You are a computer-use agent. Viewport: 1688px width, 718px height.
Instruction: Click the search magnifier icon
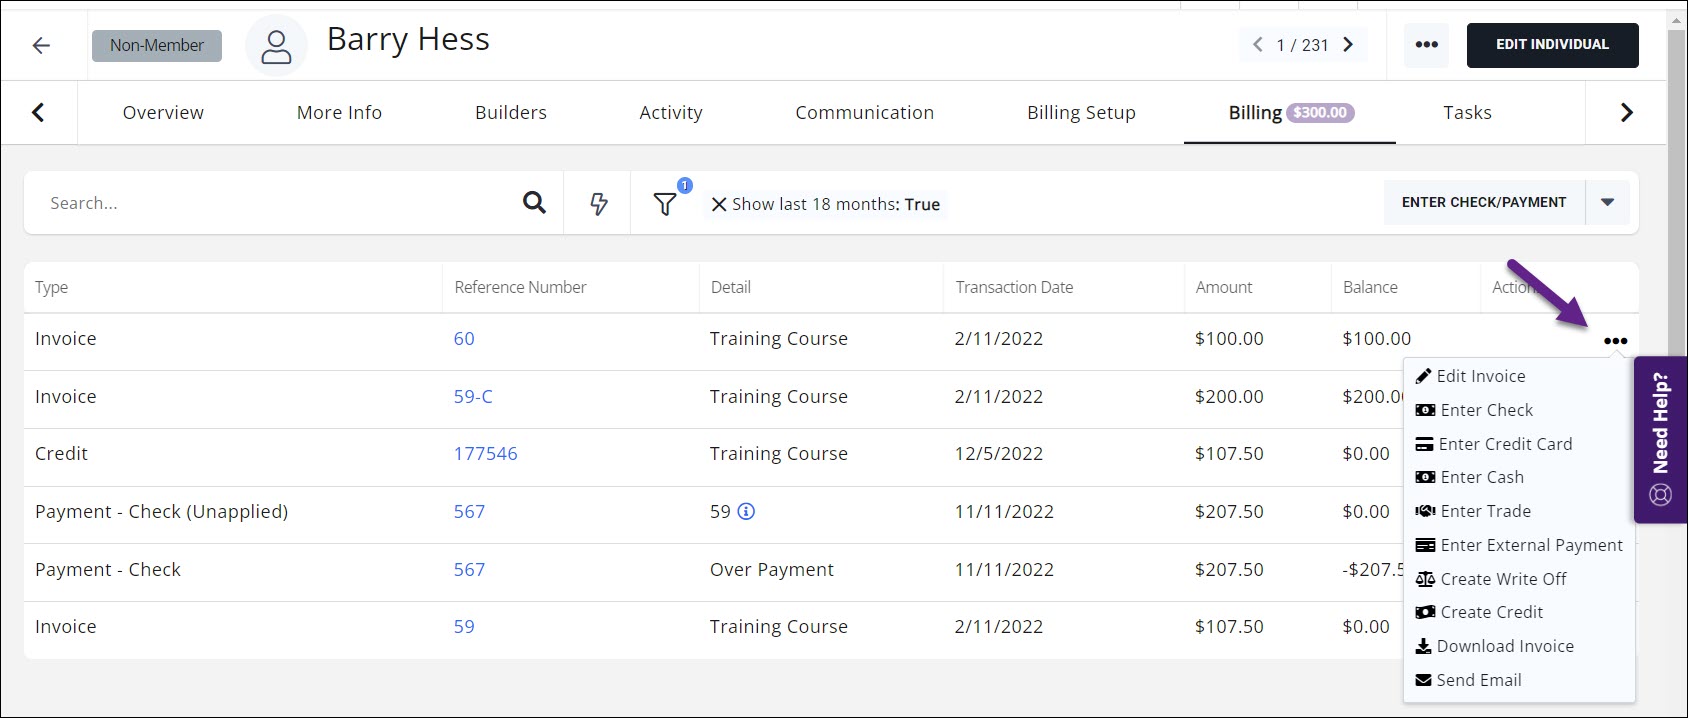click(534, 203)
